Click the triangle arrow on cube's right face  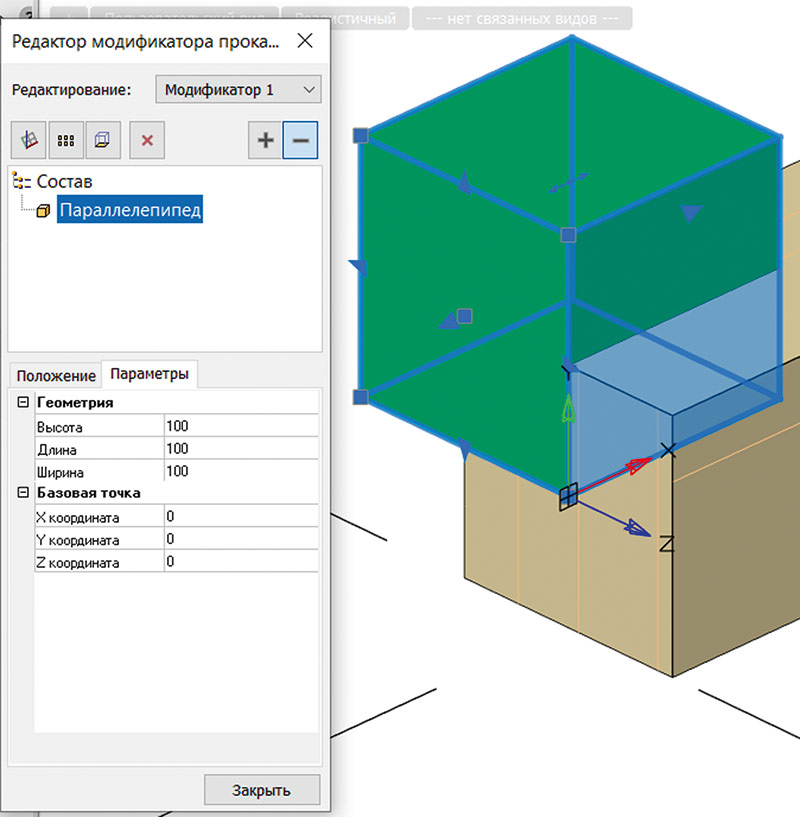pos(691,213)
